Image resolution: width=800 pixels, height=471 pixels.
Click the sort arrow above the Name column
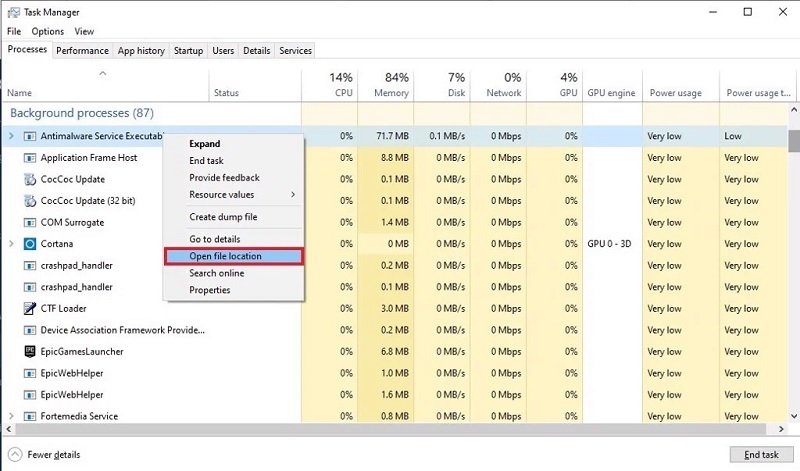pos(103,73)
